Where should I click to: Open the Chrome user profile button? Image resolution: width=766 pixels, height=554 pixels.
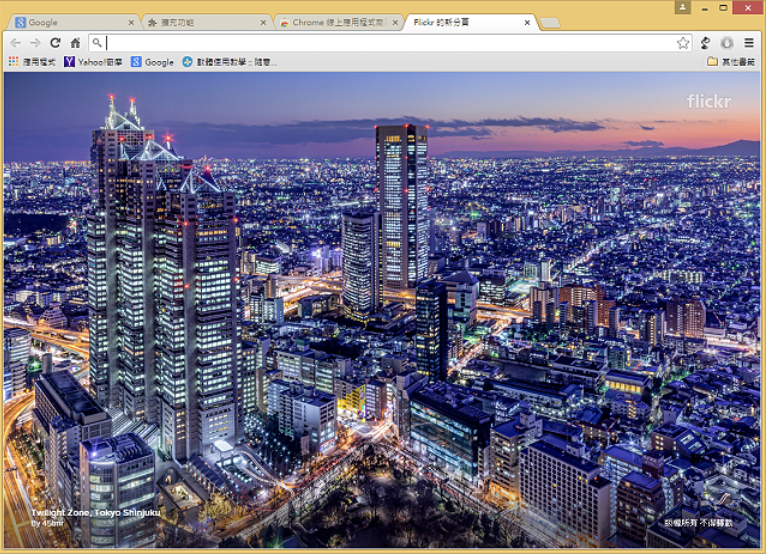682,7
